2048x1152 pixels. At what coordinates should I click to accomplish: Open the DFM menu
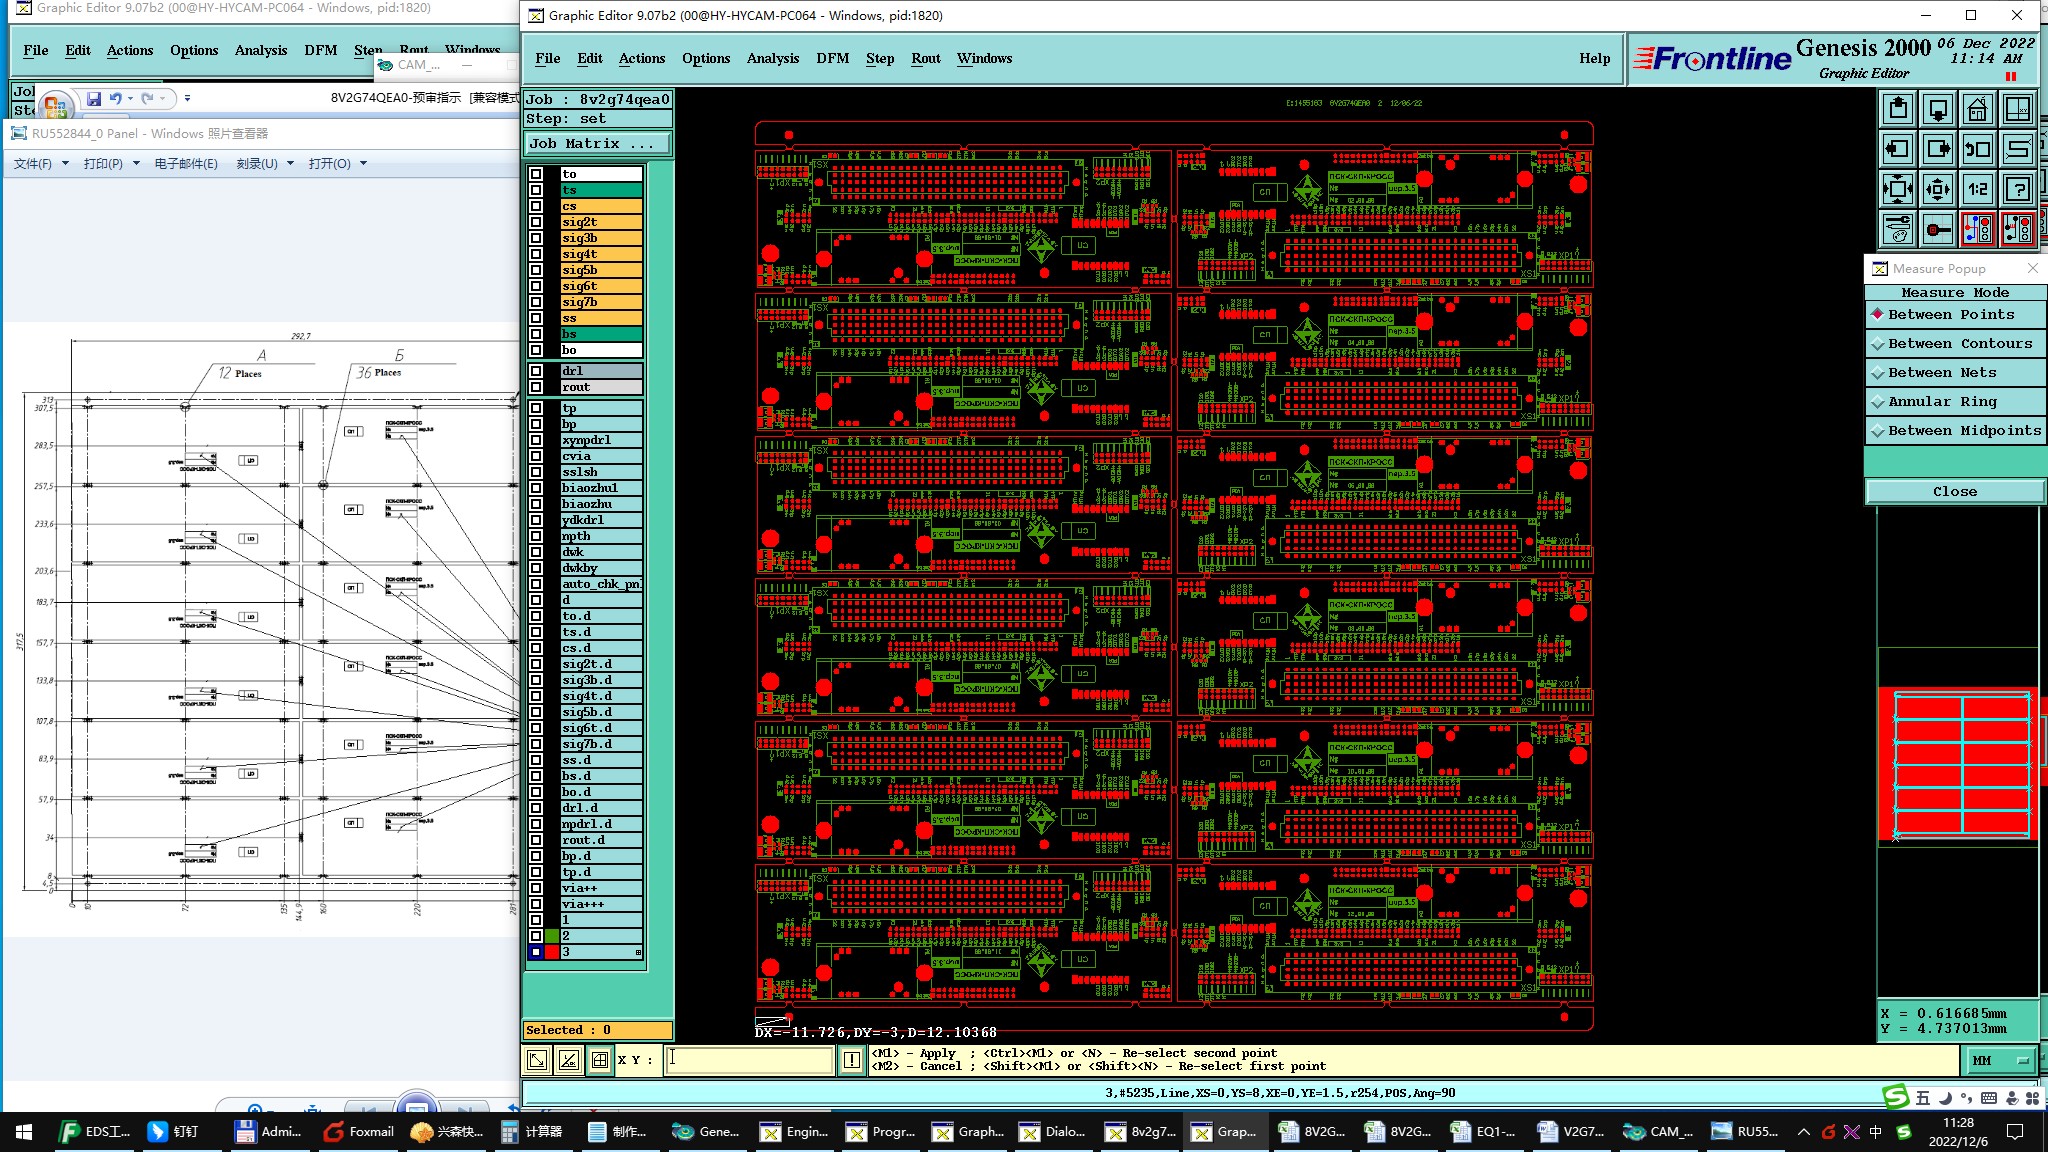832,58
